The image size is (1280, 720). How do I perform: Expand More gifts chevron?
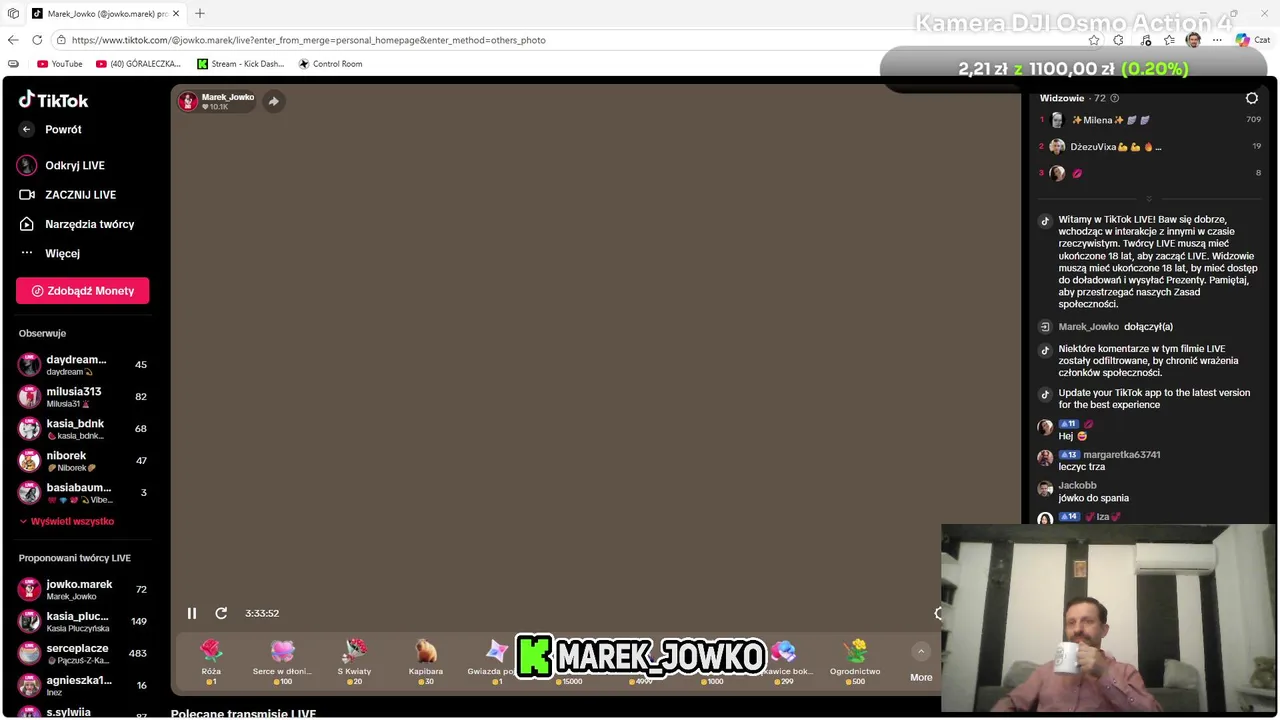(921, 652)
